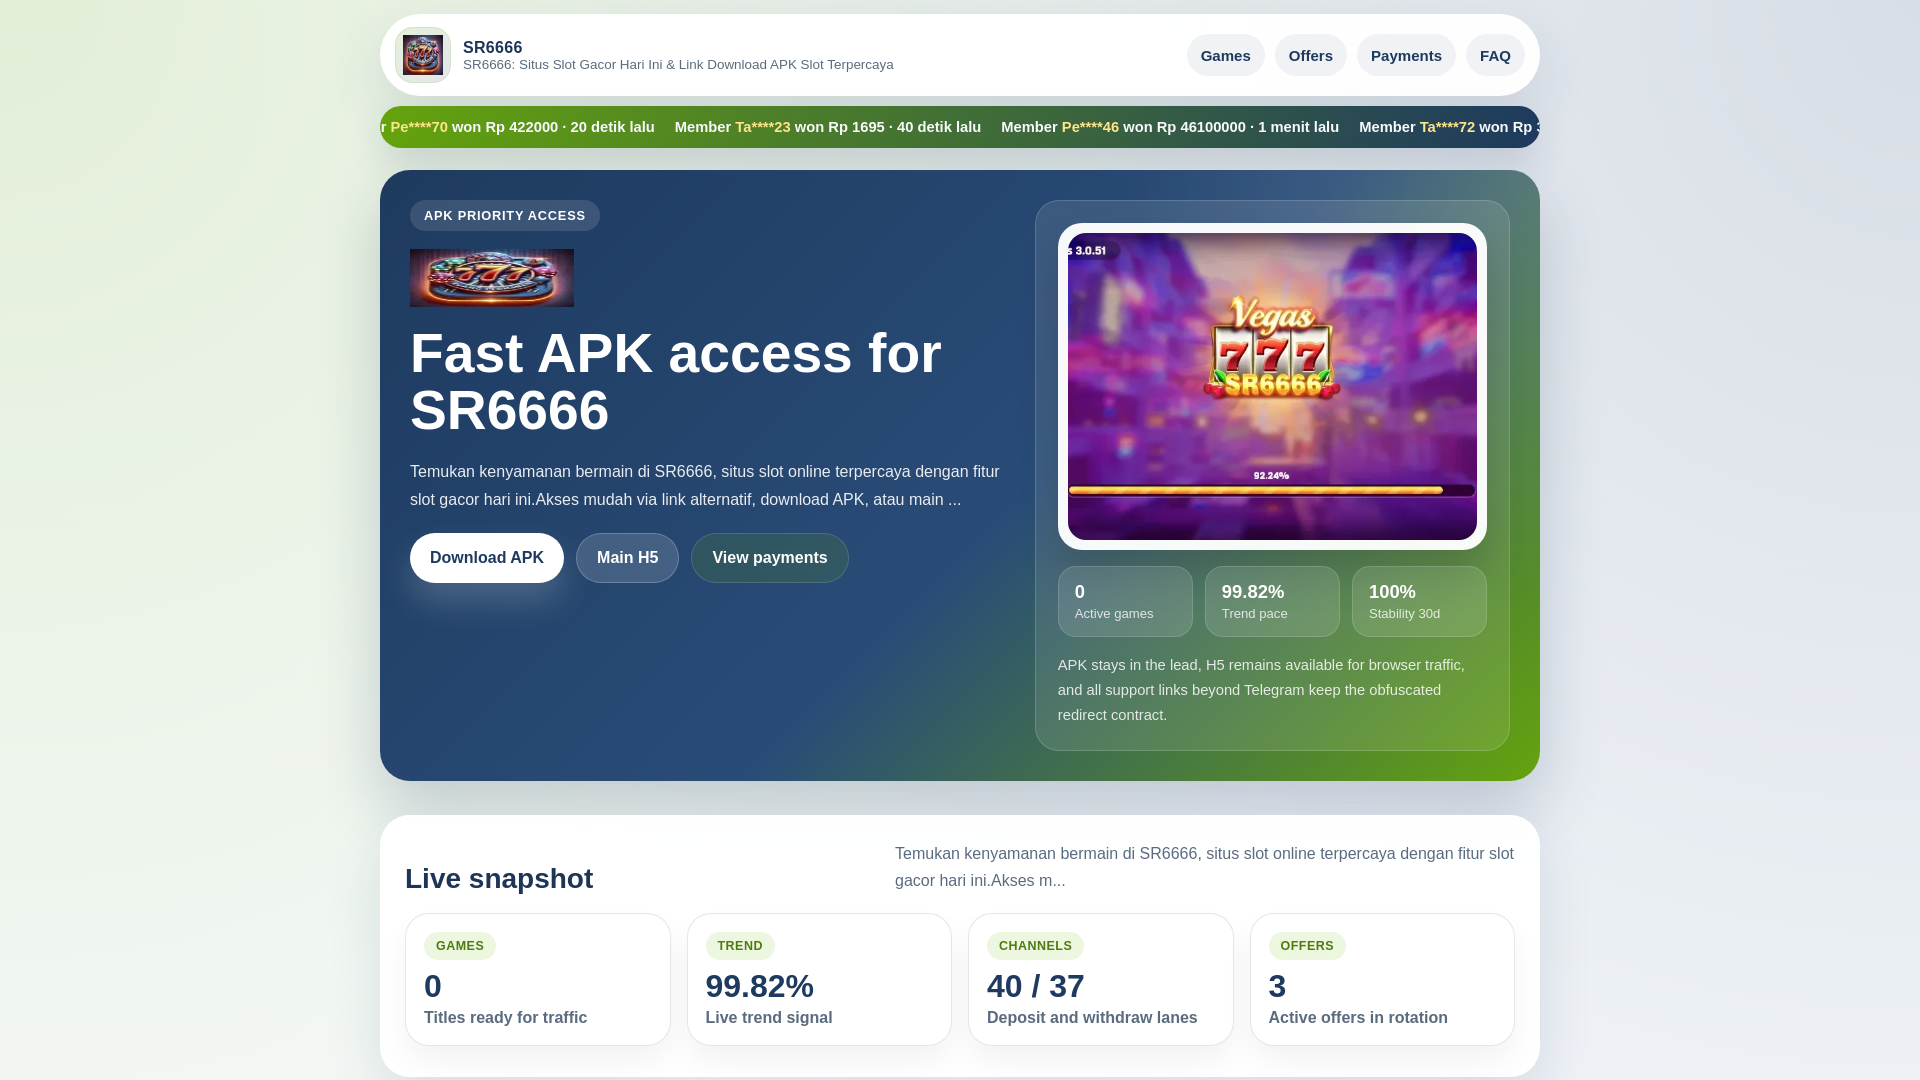The image size is (1920, 1080).
Task: Click ticker entry for member Ta****23
Action: [828, 127]
